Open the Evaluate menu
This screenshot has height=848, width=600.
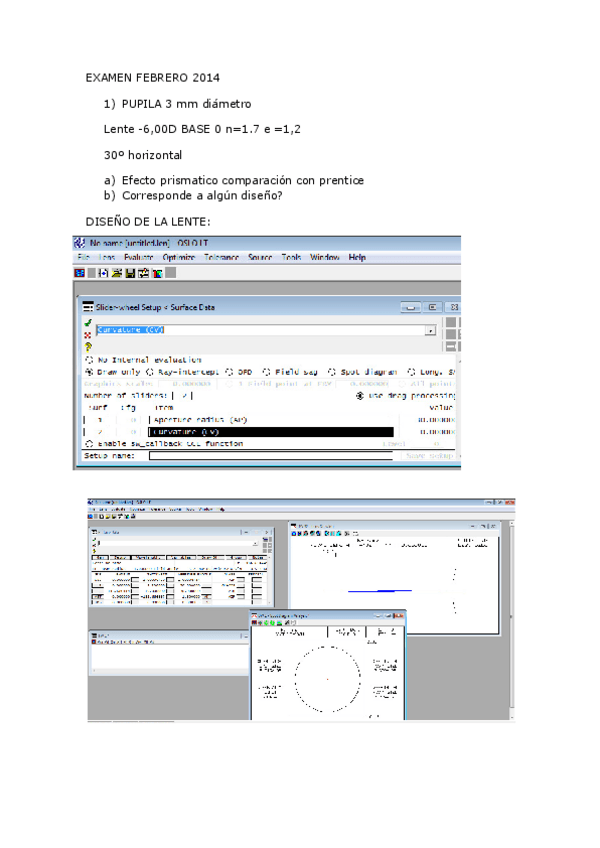tap(139, 257)
